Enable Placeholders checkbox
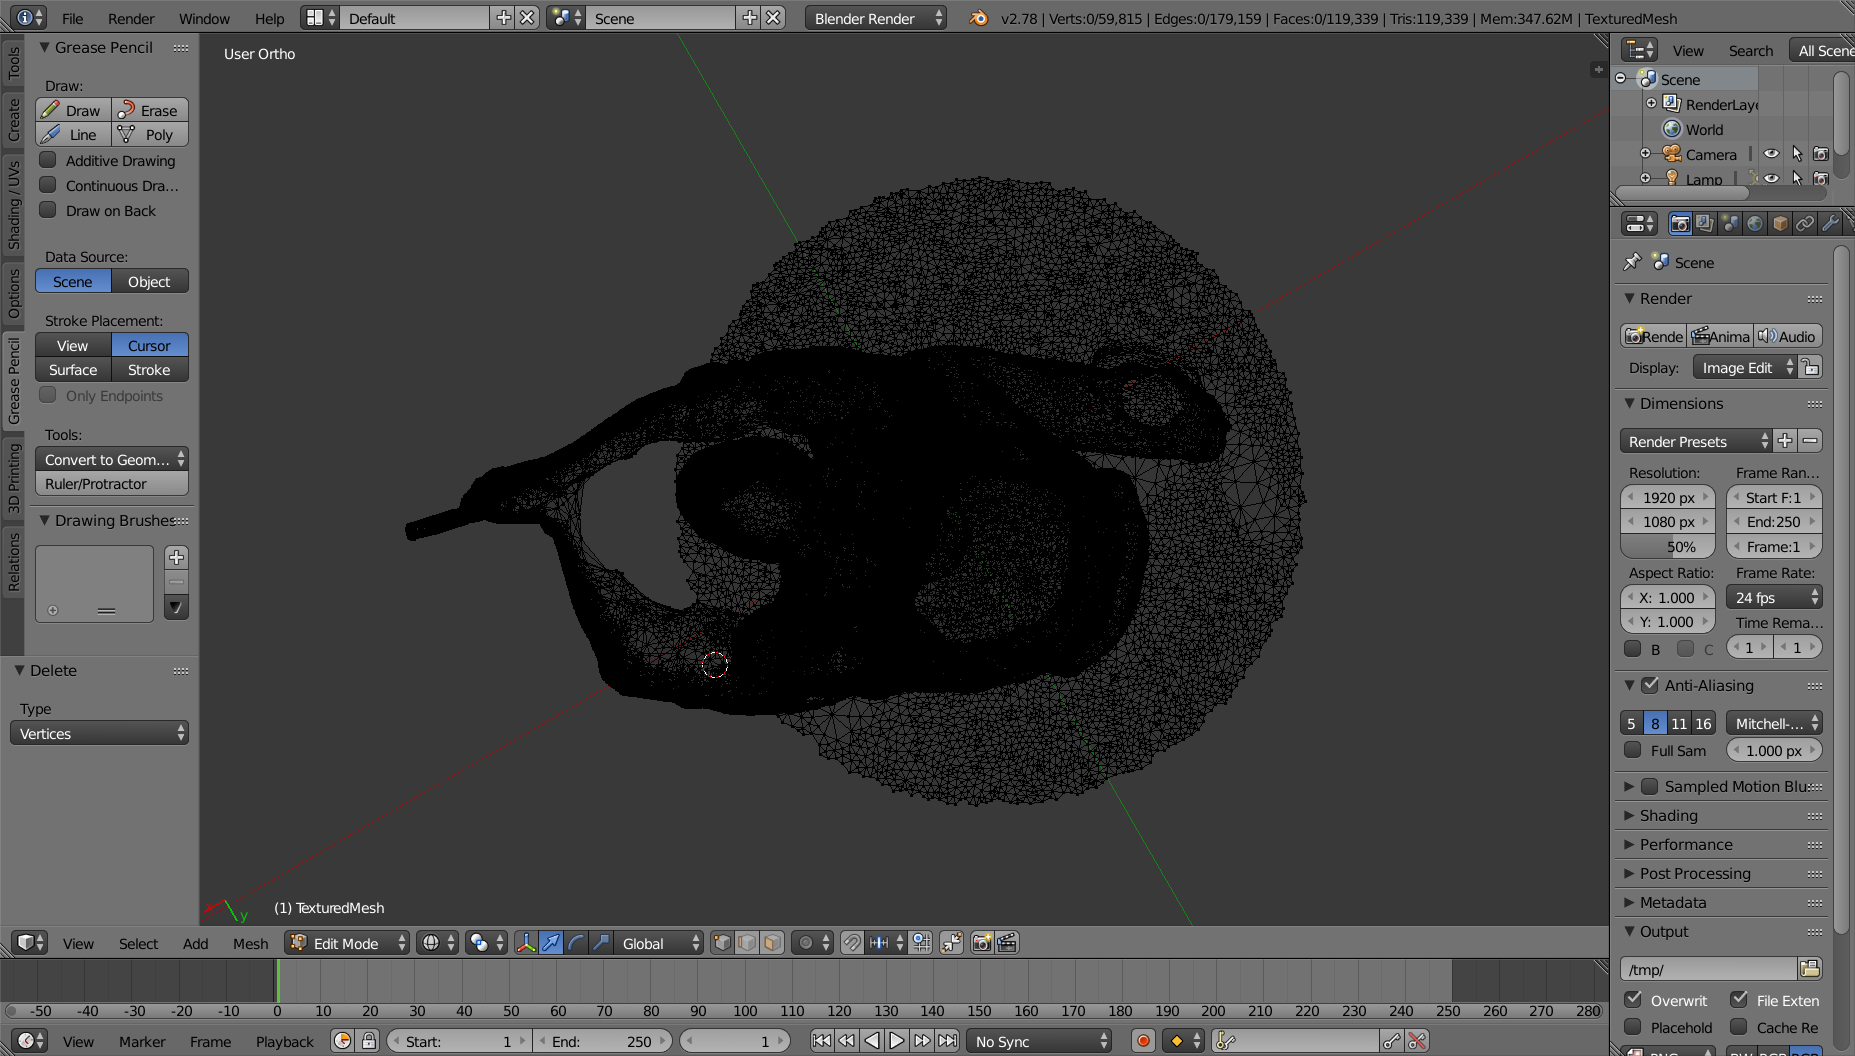 (1633, 1027)
